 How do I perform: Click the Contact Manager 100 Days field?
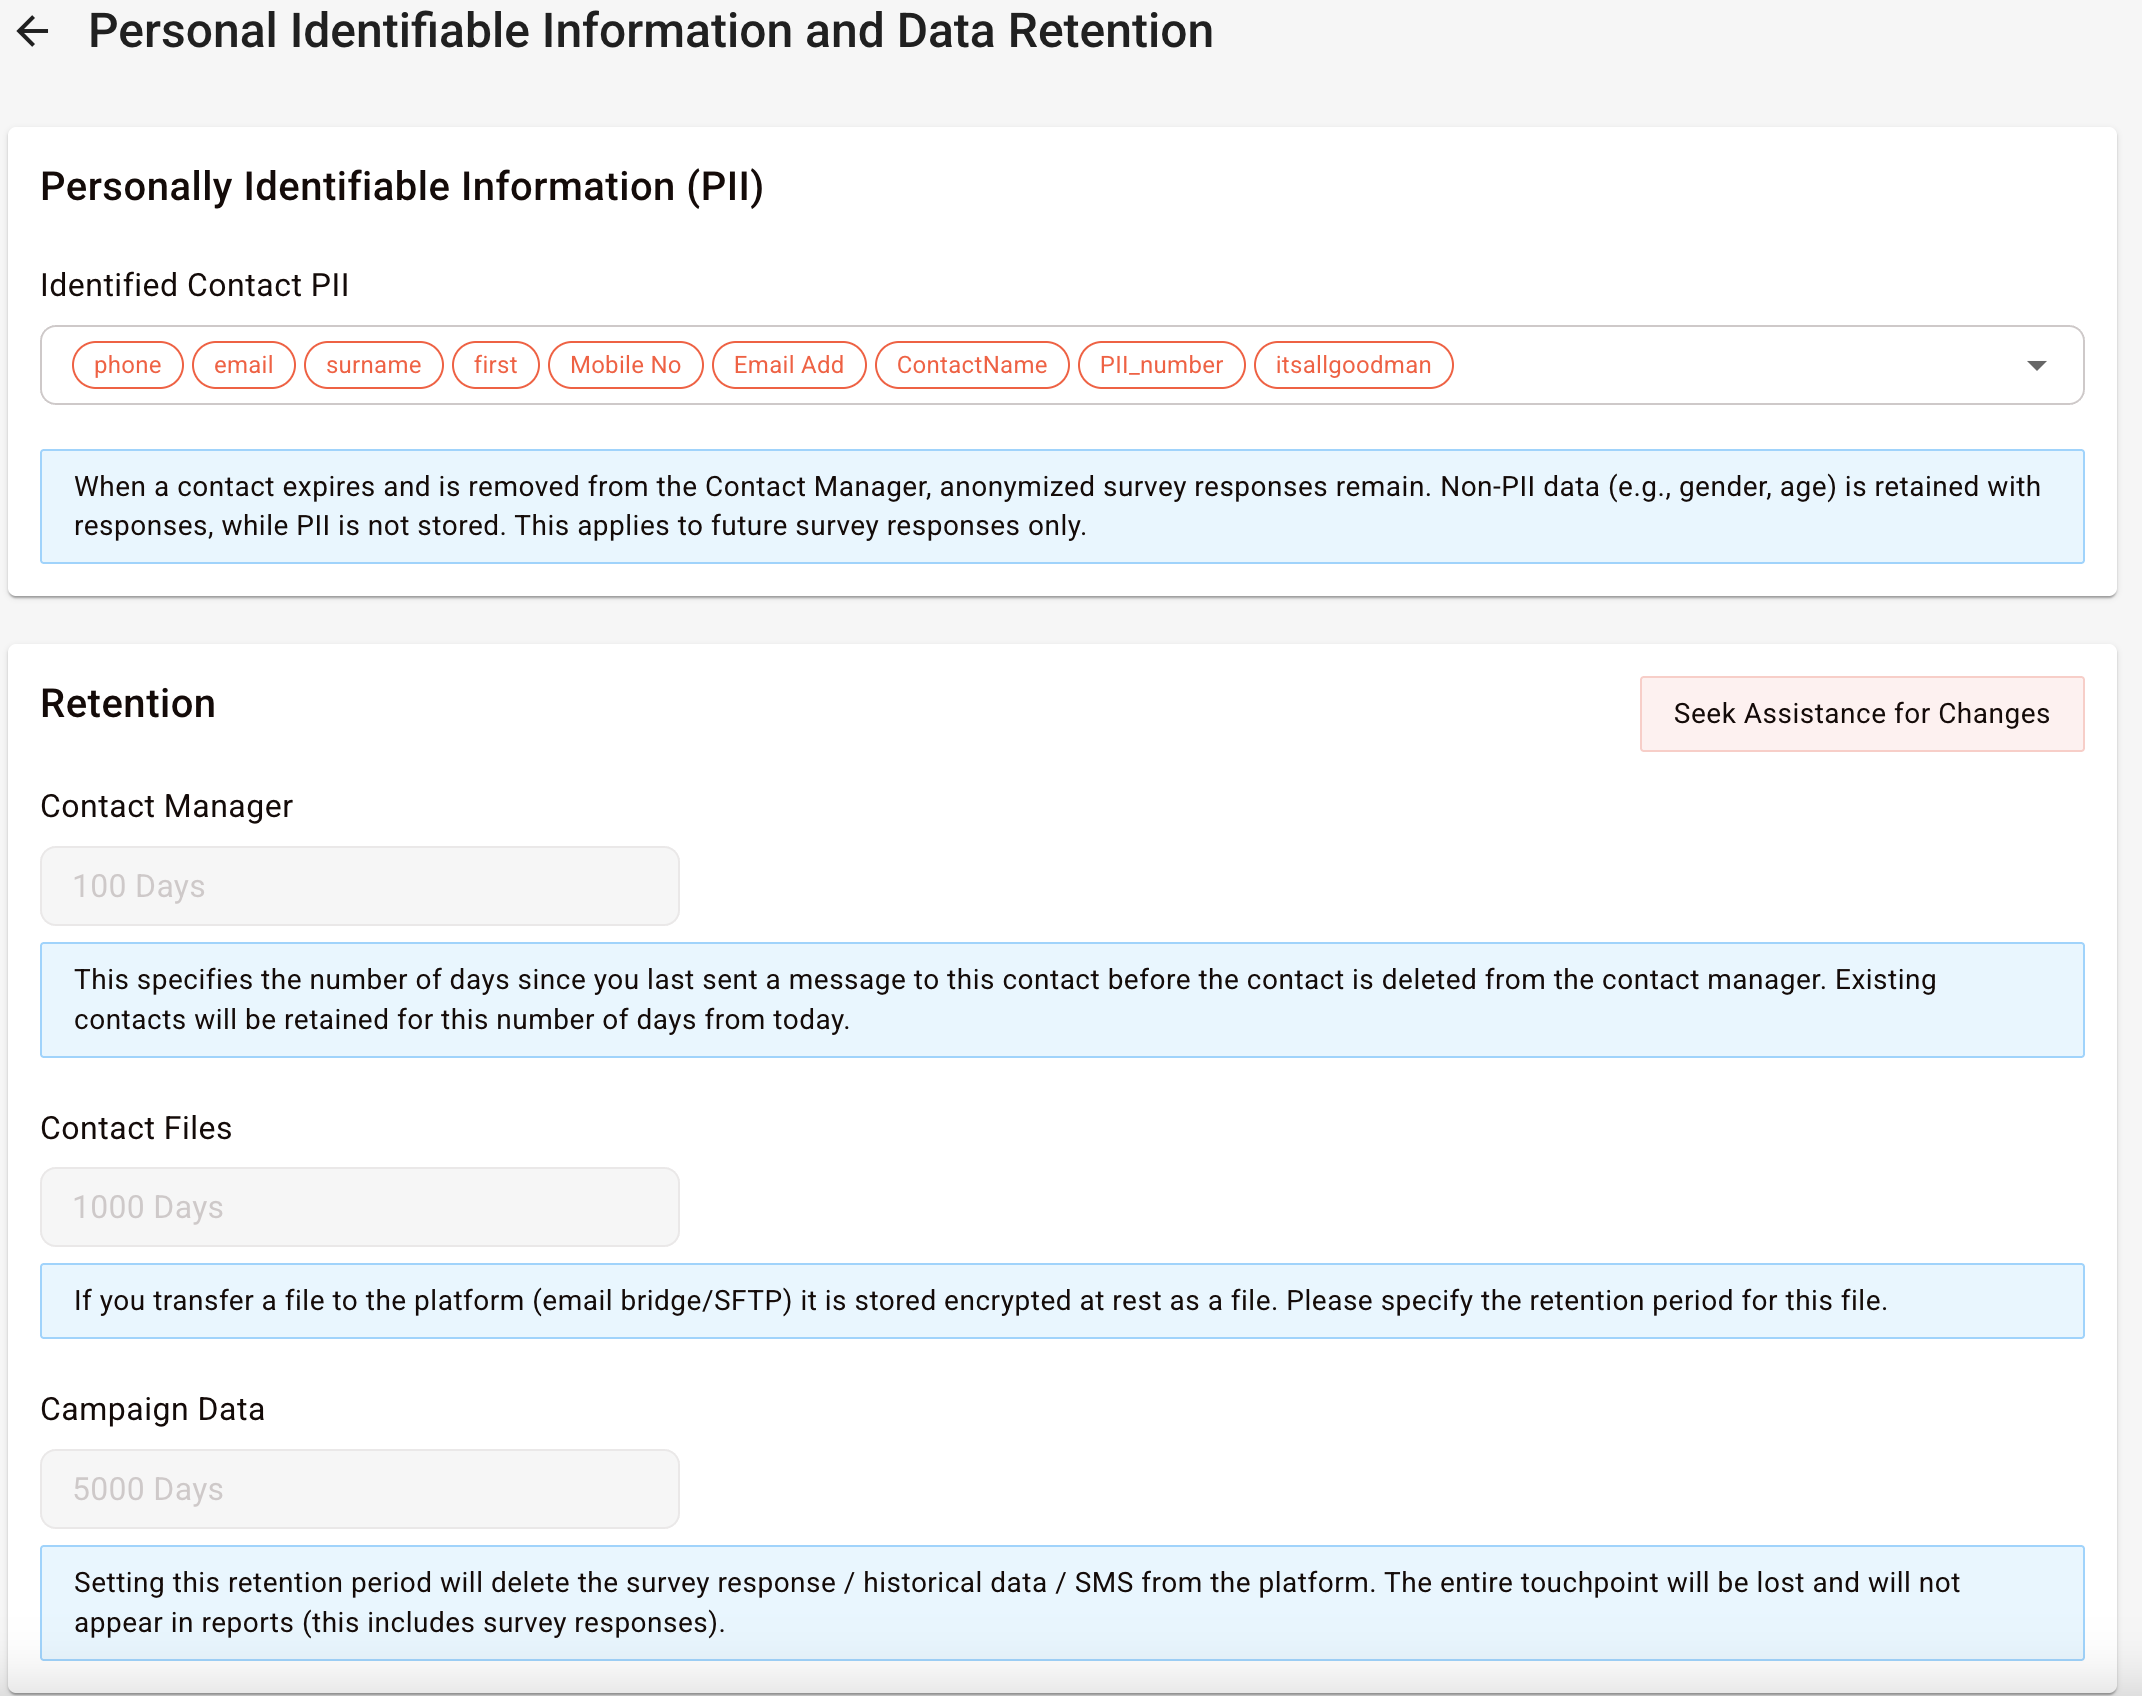tap(360, 887)
